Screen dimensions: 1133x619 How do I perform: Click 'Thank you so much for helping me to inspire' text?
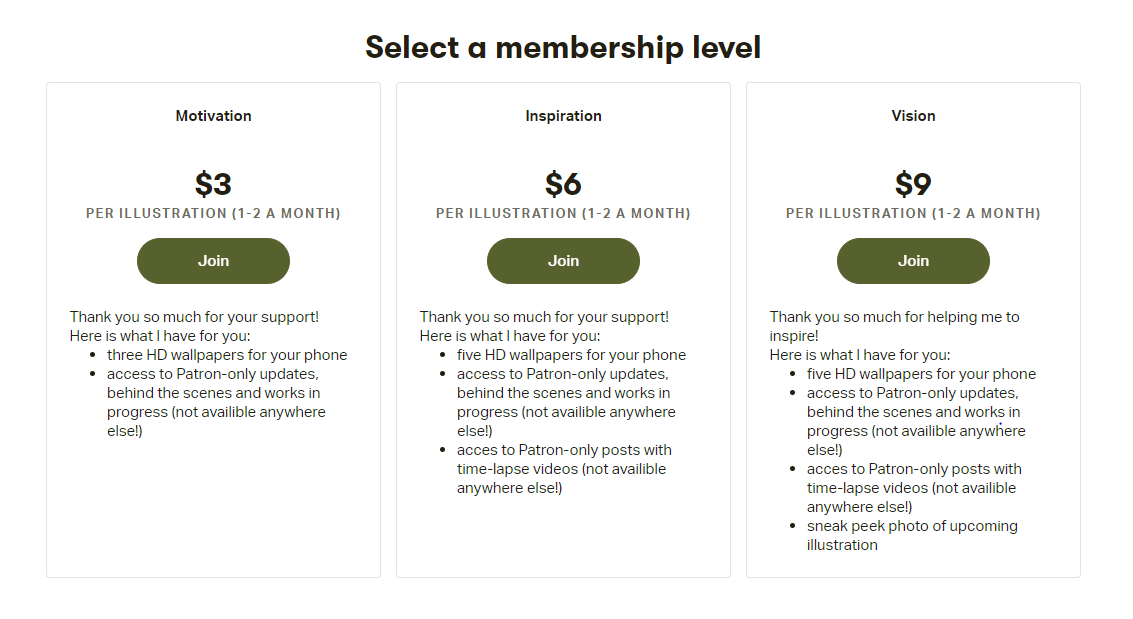click(895, 326)
